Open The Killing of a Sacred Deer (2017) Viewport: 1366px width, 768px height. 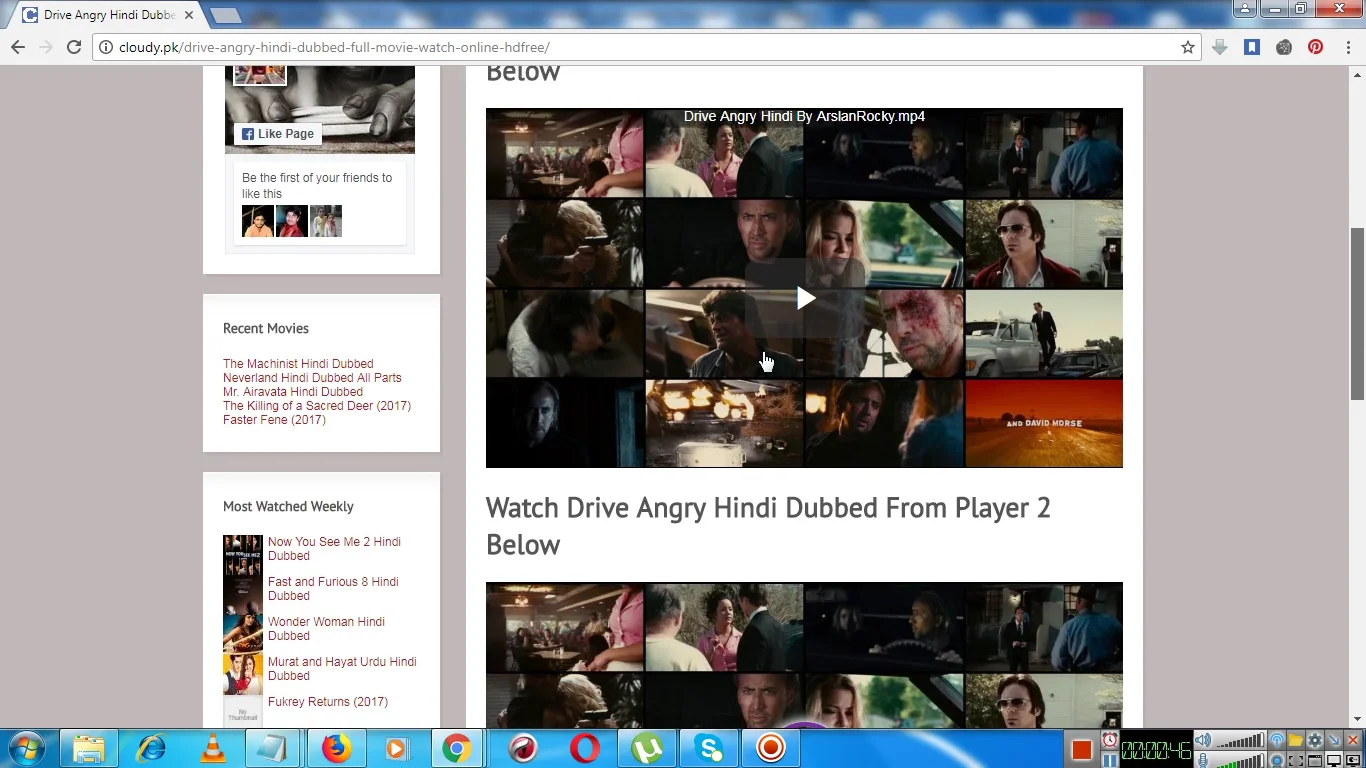(317, 406)
